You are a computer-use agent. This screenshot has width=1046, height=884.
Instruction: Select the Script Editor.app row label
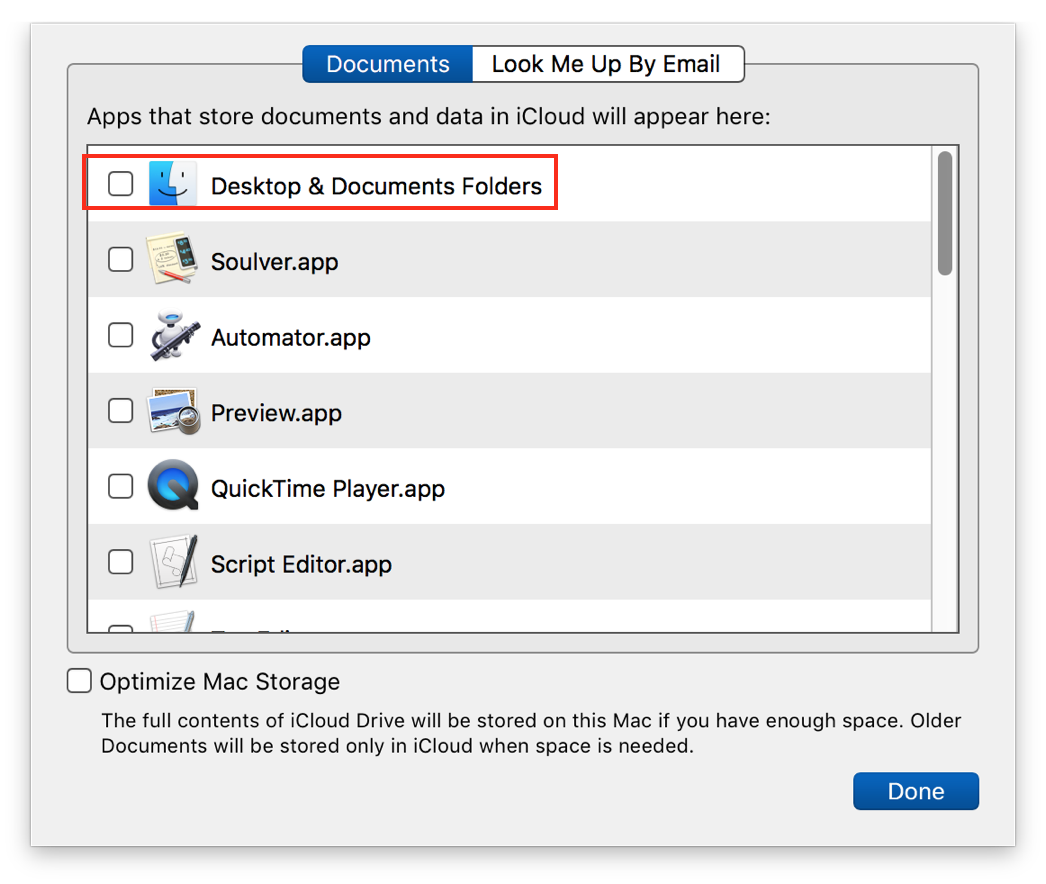coord(301,565)
